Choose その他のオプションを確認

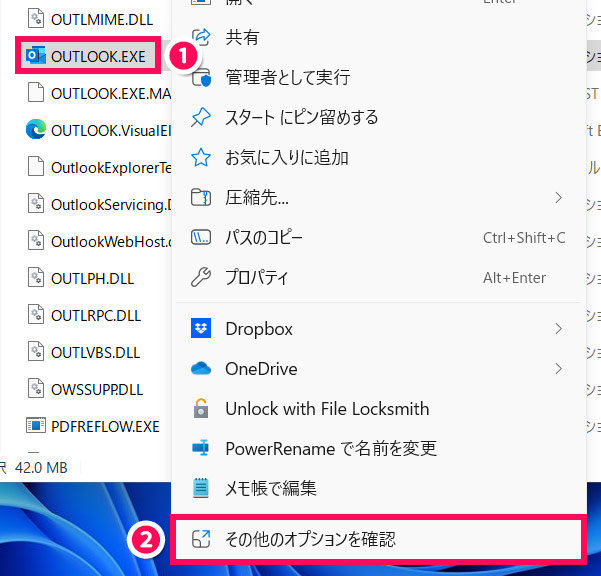[379, 539]
